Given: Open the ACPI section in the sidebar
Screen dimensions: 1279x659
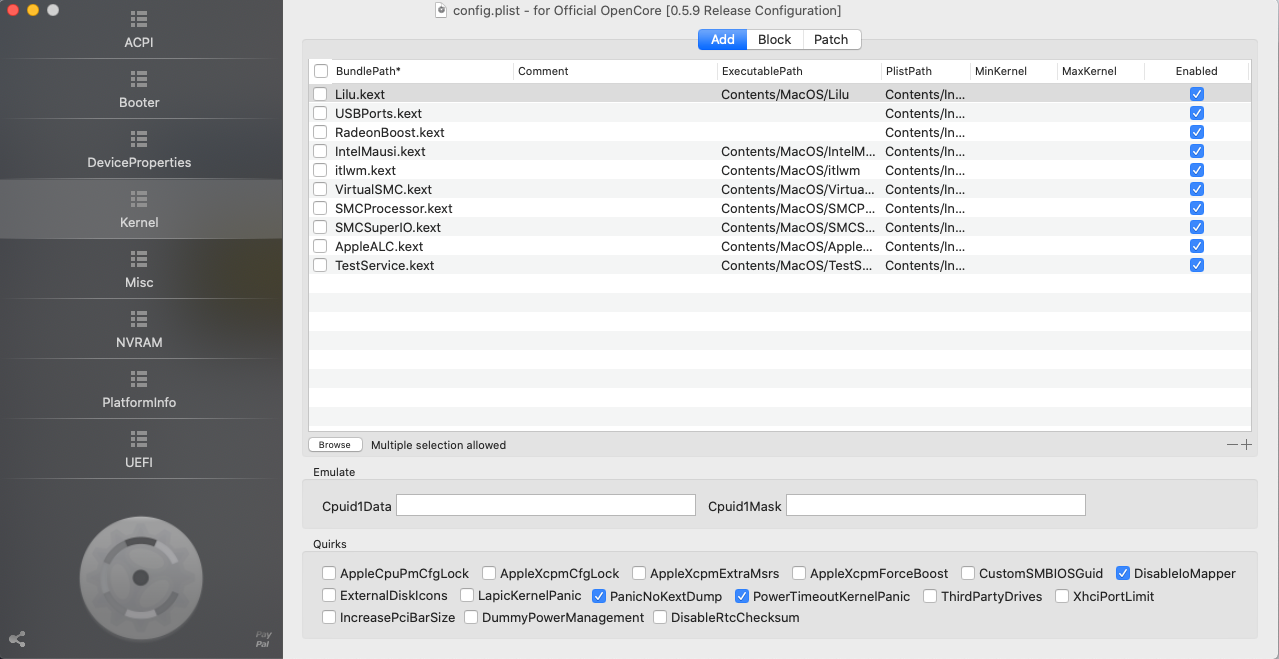Looking at the screenshot, I should [x=139, y=30].
